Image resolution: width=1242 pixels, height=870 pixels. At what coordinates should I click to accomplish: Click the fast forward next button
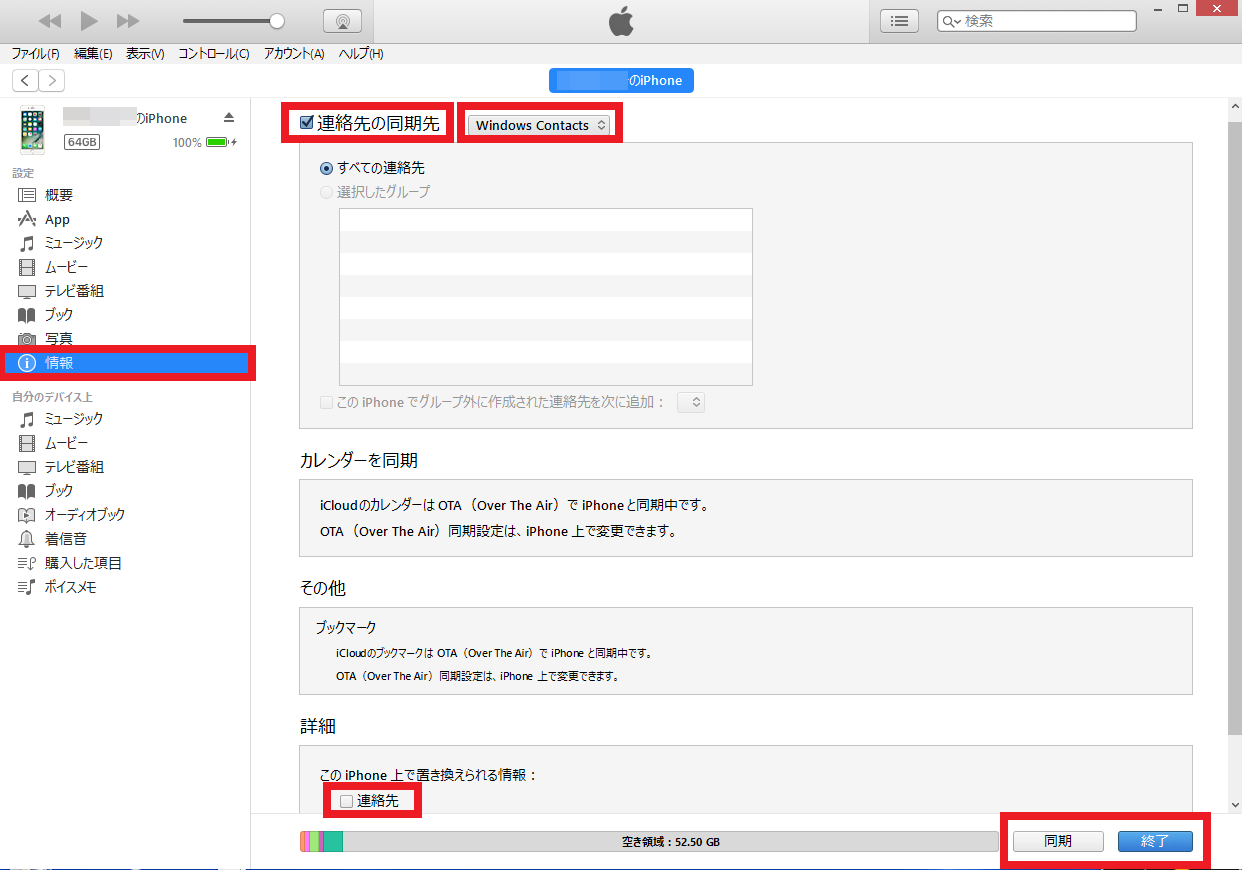click(128, 21)
